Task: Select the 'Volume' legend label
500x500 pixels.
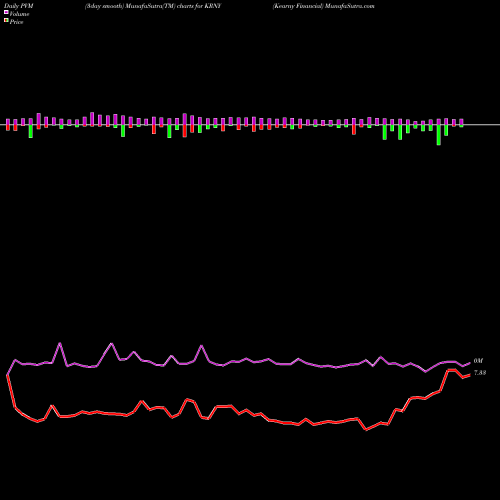Action: coord(19,14)
